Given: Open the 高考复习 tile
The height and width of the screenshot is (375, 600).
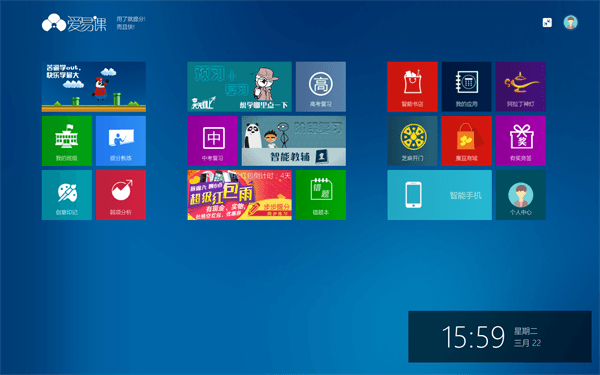Looking at the screenshot, I should click(321, 87).
